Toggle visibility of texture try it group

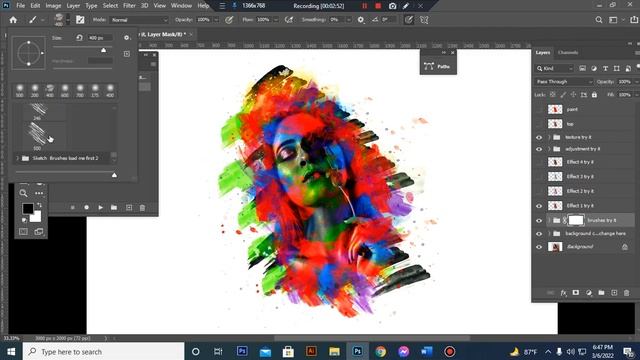point(539,138)
